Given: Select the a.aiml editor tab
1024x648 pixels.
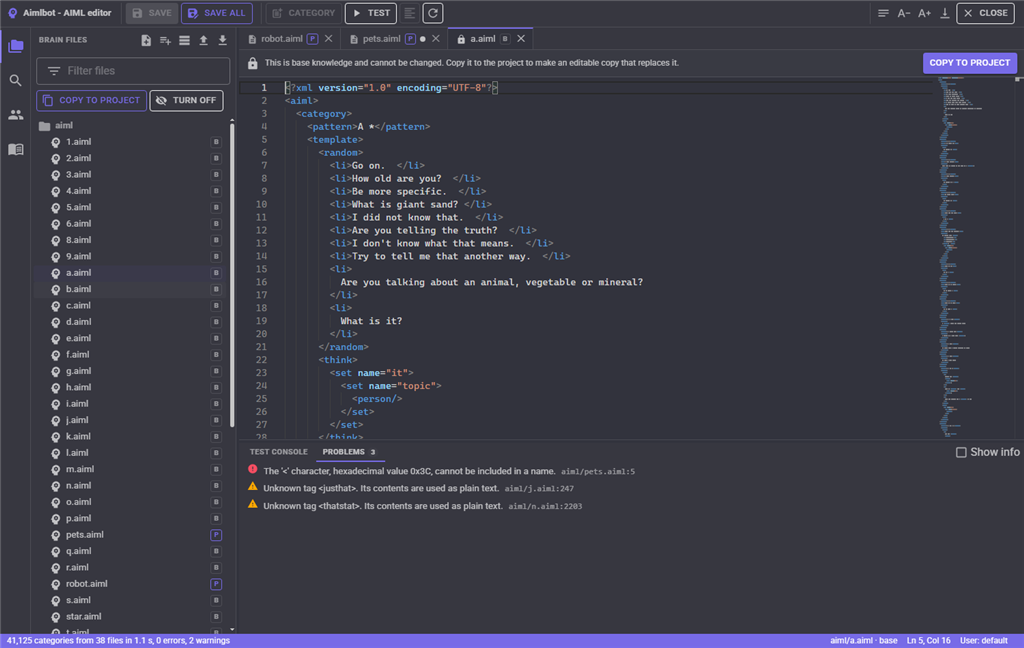Looking at the screenshot, I should [483, 39].
